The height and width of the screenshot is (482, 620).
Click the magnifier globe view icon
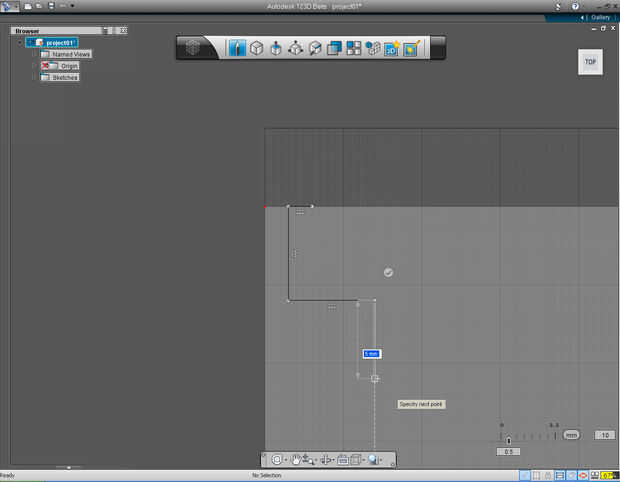(373, 459)
